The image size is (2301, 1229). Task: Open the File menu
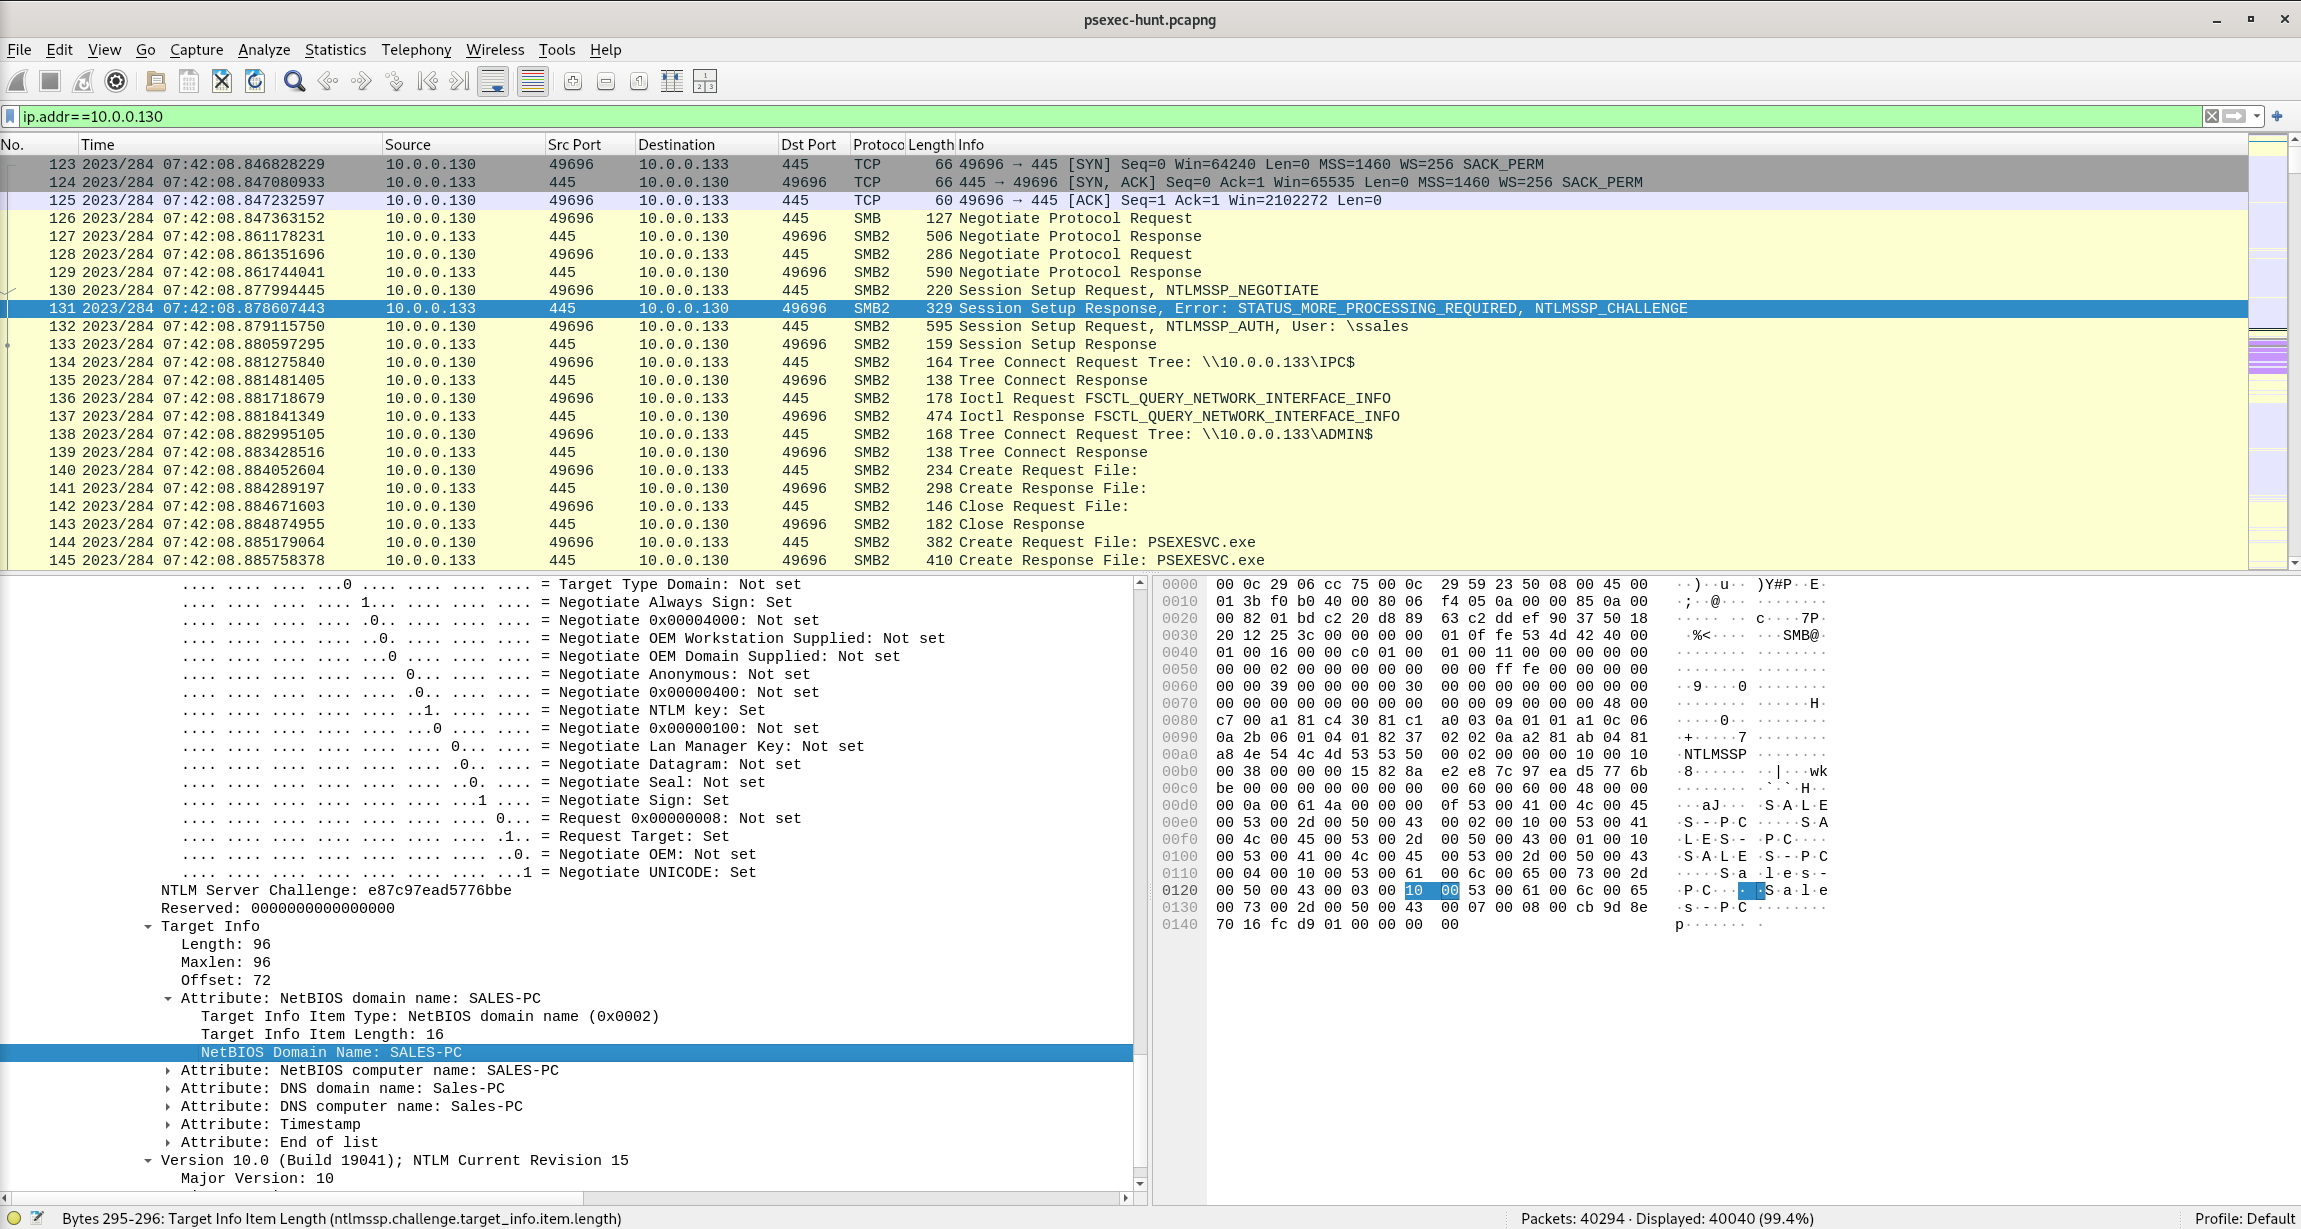[x=19, y=50]
